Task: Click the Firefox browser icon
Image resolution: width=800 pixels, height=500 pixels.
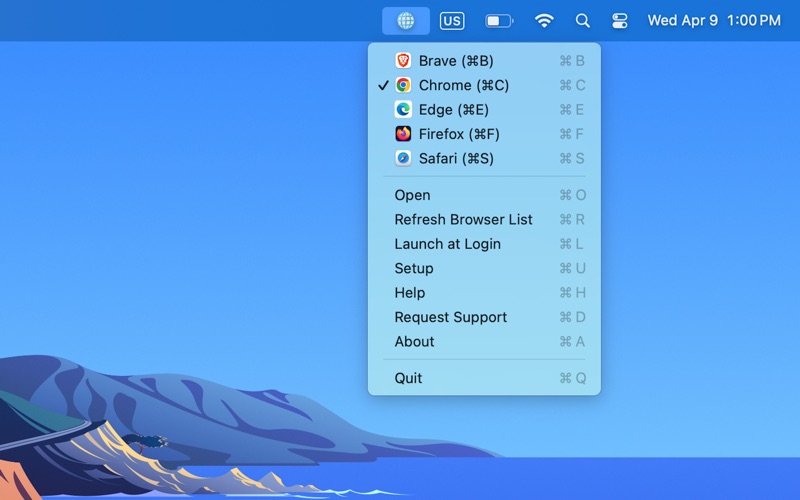Action: coord(403,134)
